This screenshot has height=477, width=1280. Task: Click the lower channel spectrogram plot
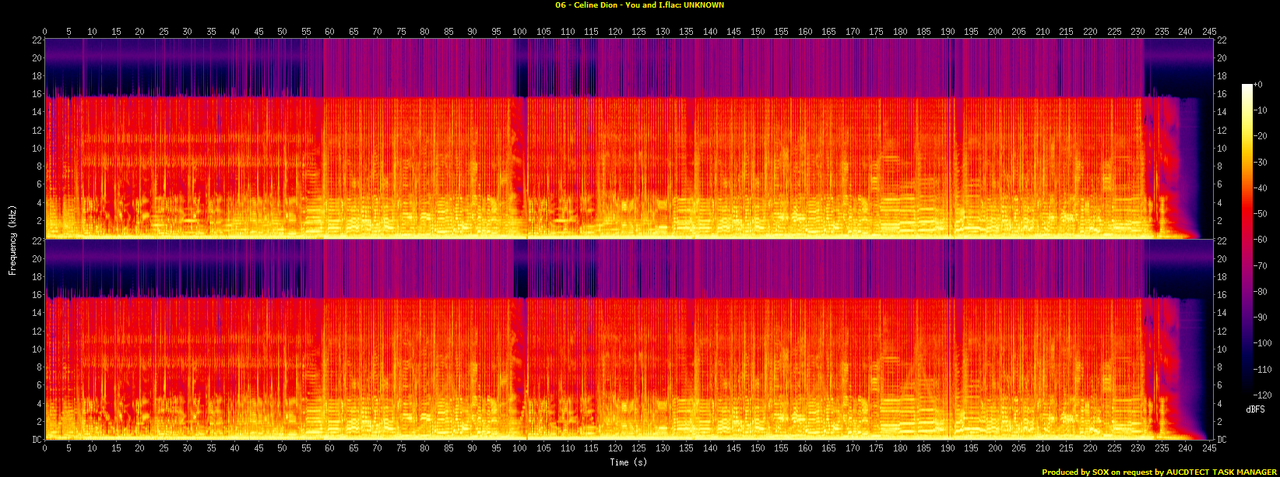(627, 340)
